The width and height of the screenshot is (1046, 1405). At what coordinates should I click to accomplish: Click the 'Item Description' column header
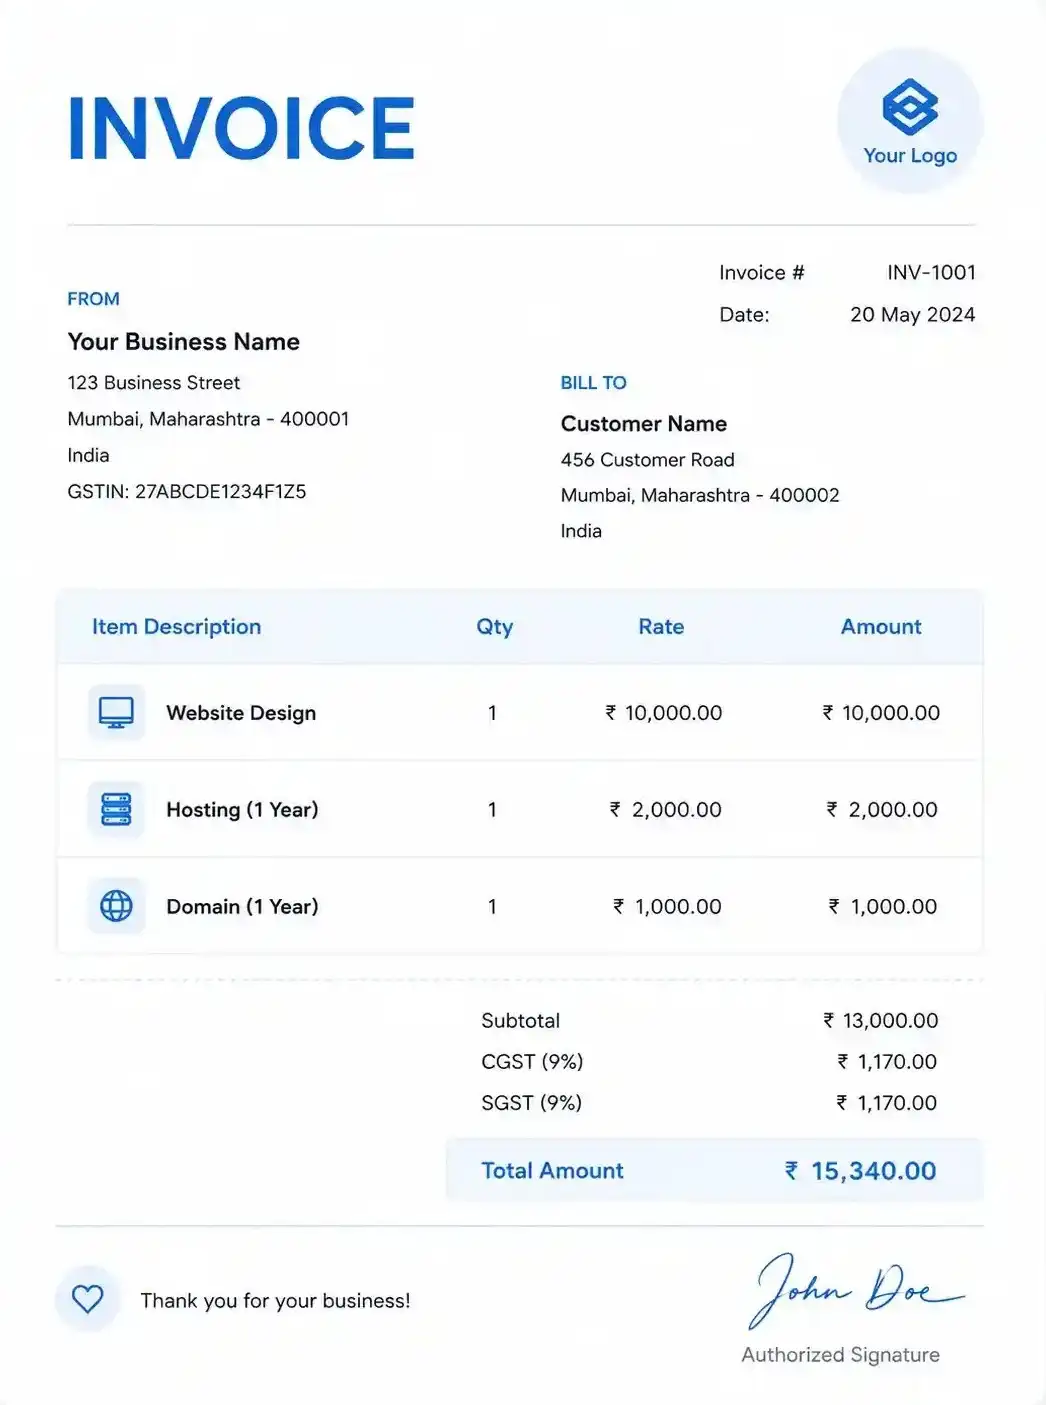coord(176,627)
